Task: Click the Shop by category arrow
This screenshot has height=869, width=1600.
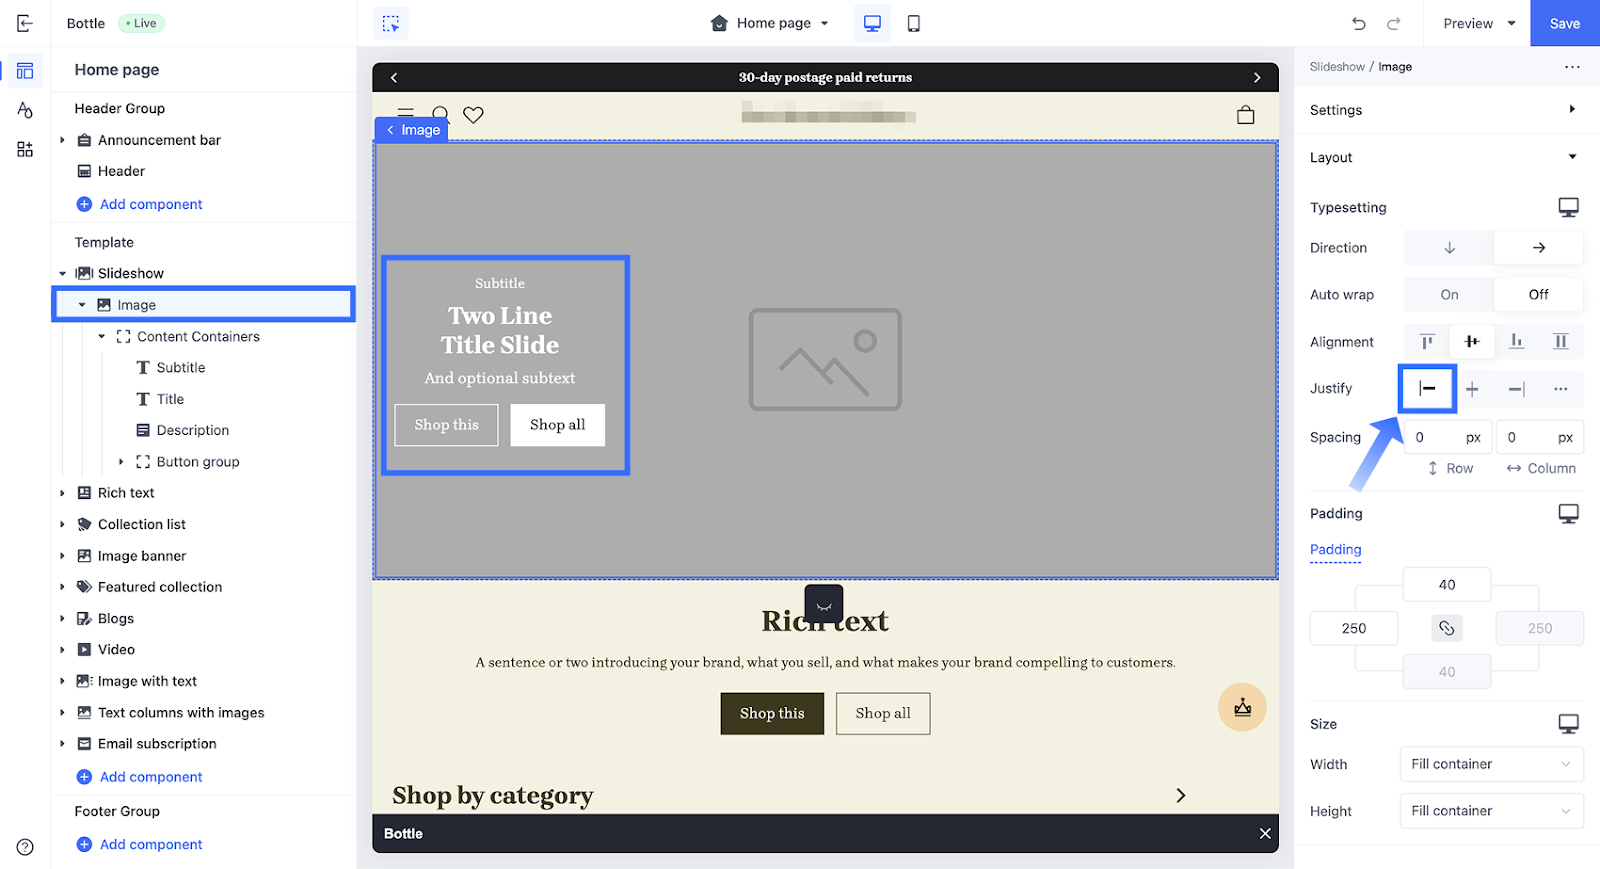Action: pos(1181,795)
